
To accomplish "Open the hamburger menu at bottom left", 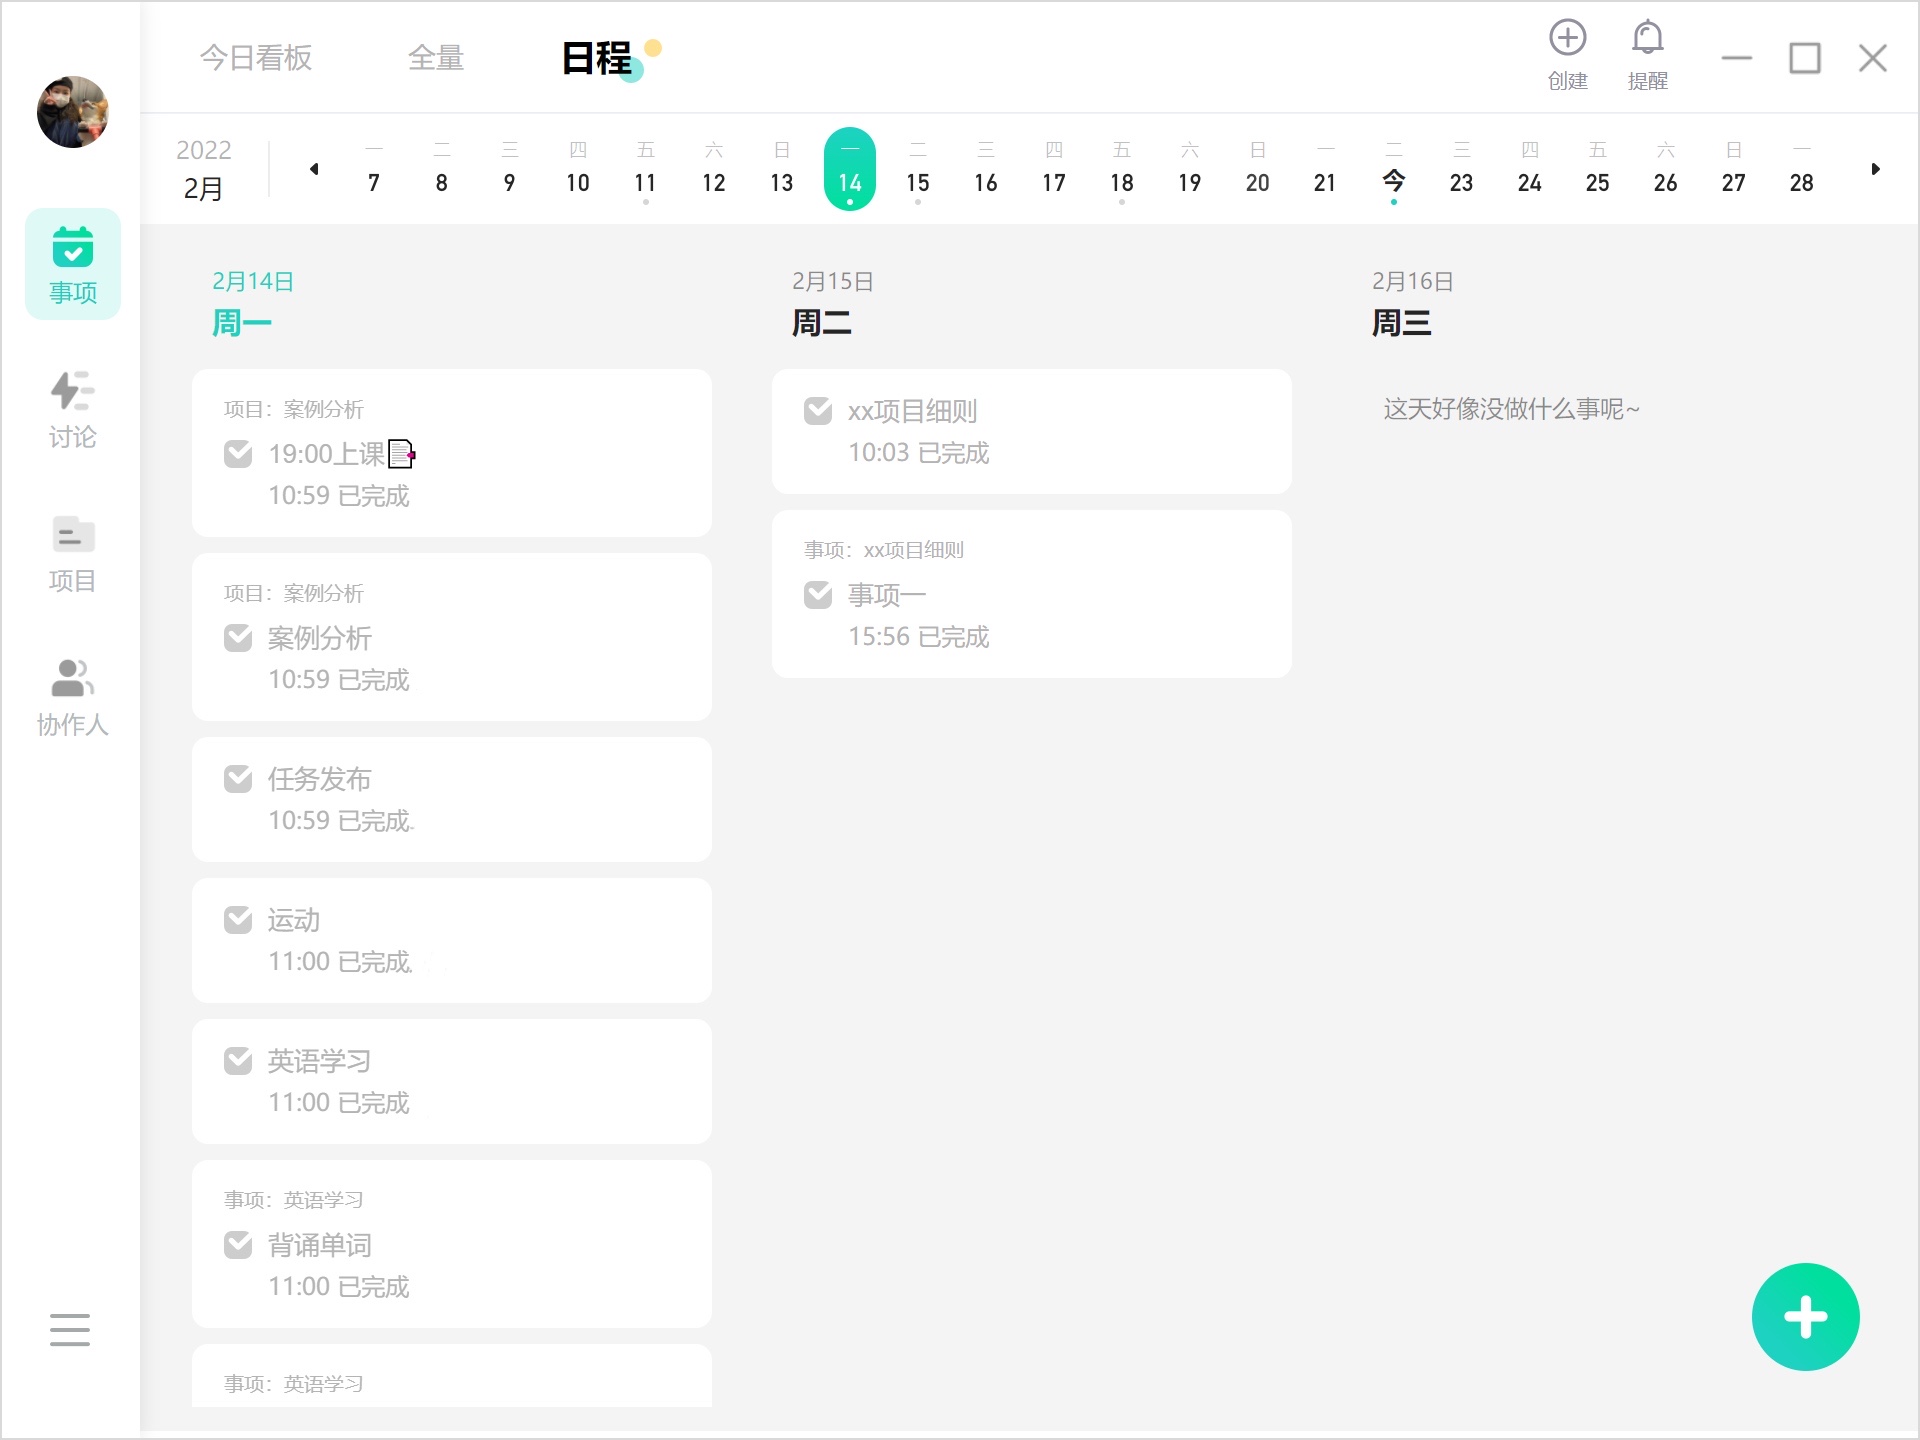I will [x=70, y=1330].
